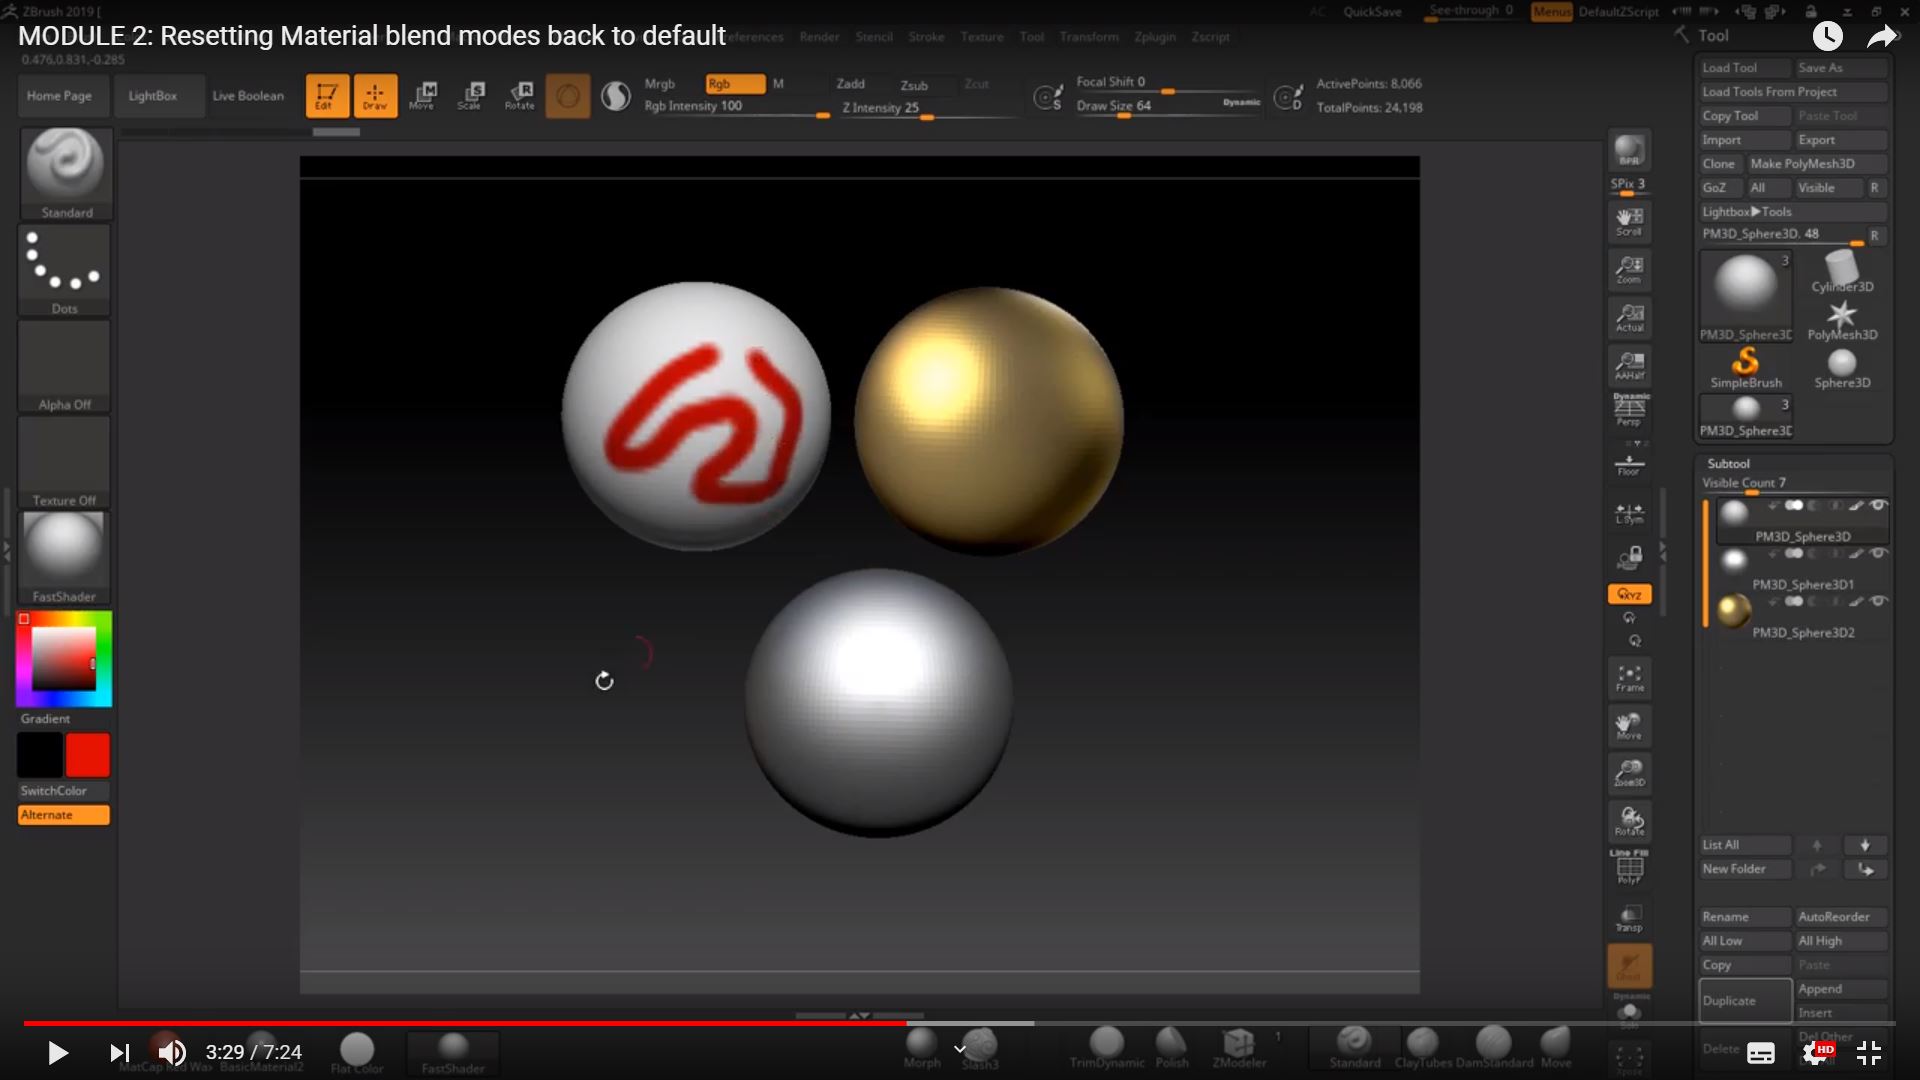This screenshot has width=1920, height=1080.
Task: Toggle the Mrgb channel
Action: pyautogui.click(x=660, y=84)
